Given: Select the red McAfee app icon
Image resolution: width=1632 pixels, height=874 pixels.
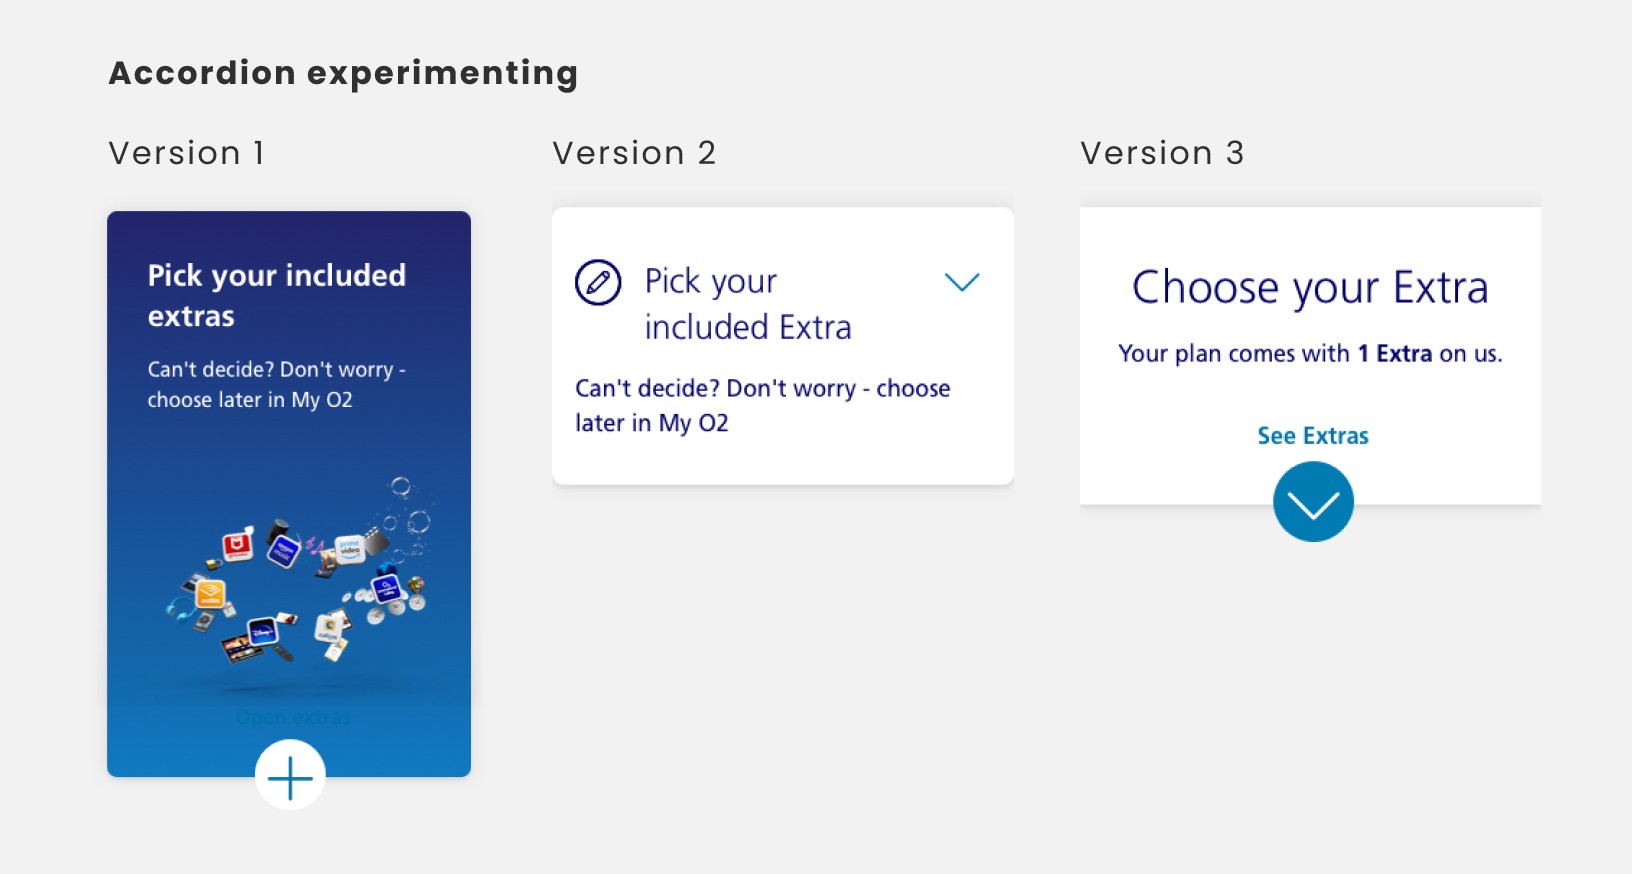Looking at the screenshot, I should pyautogui.click(x=238, y=545).
